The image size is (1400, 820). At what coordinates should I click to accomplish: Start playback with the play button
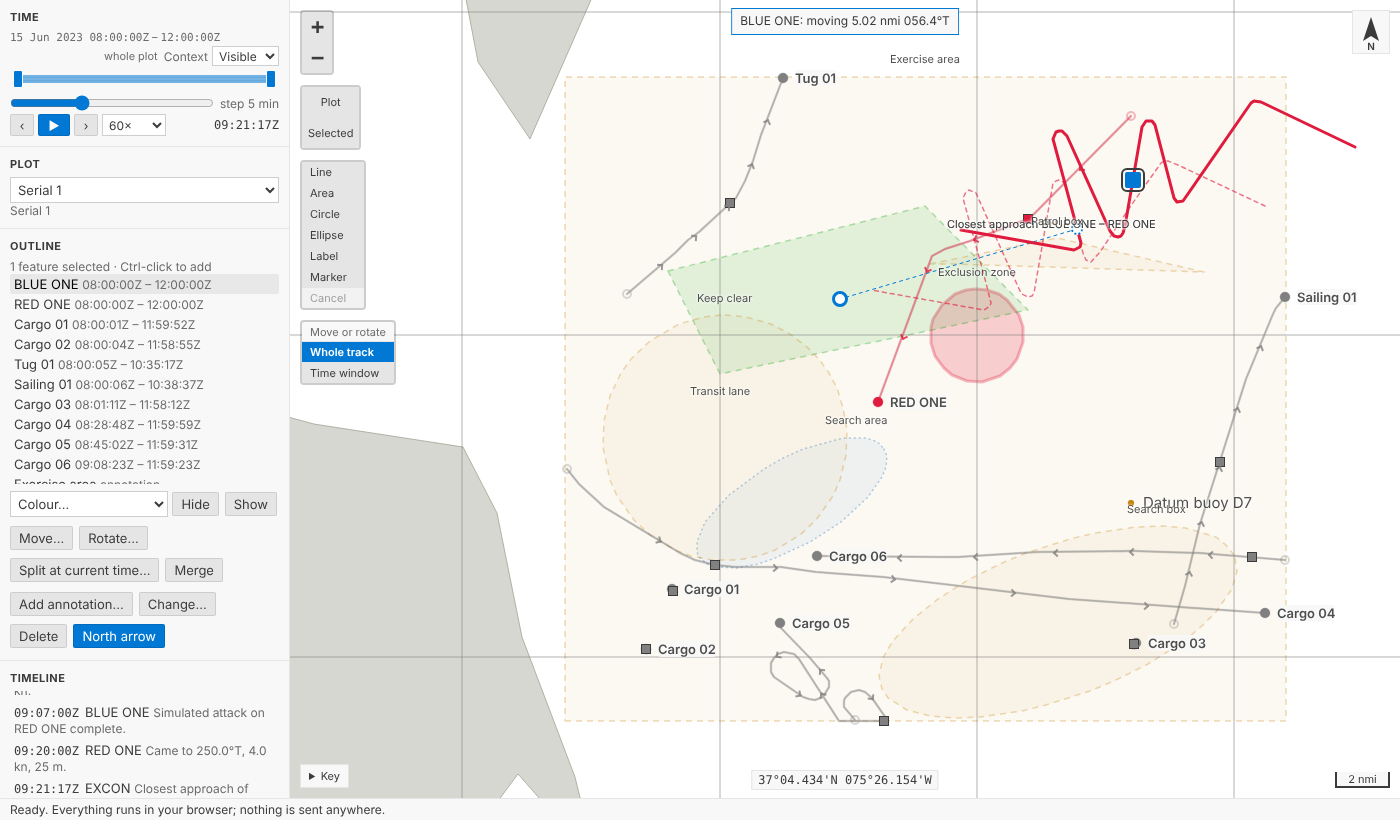point(54,125)
